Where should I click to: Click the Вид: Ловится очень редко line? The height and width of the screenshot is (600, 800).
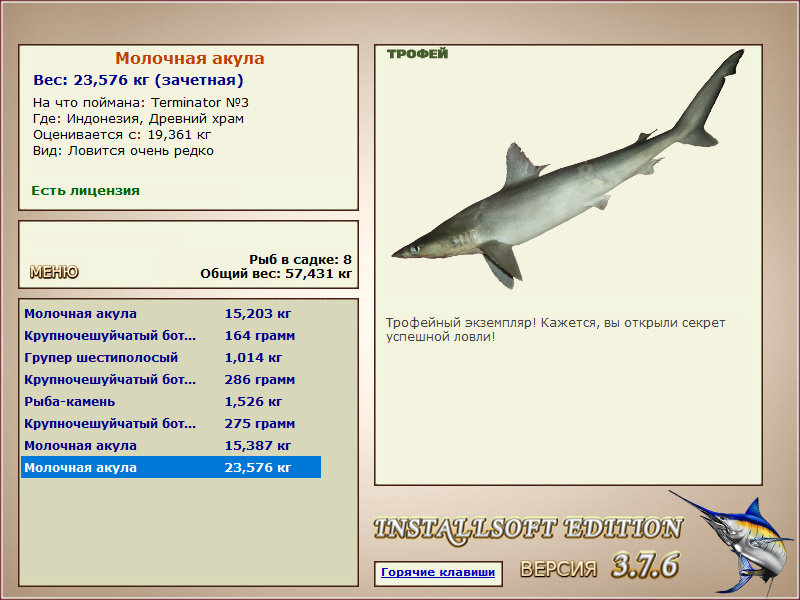pos(123,151)
